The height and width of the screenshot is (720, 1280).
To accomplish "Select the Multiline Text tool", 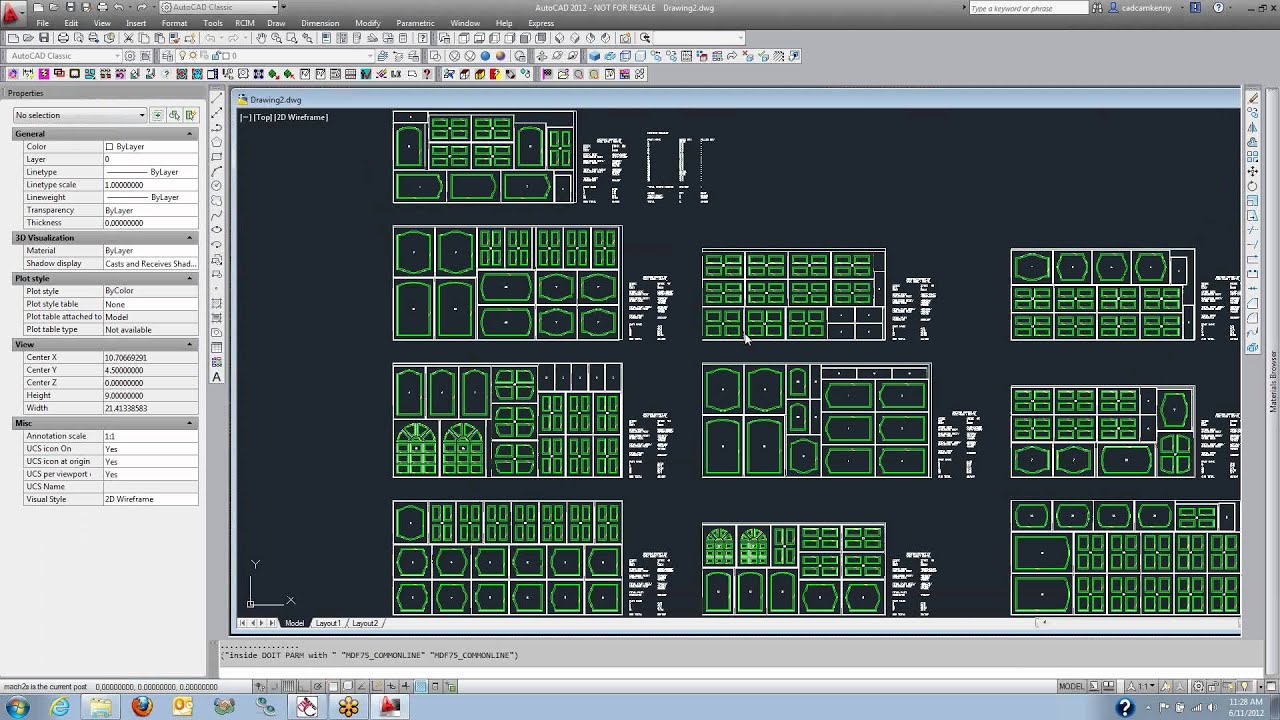I will [217, 377].
